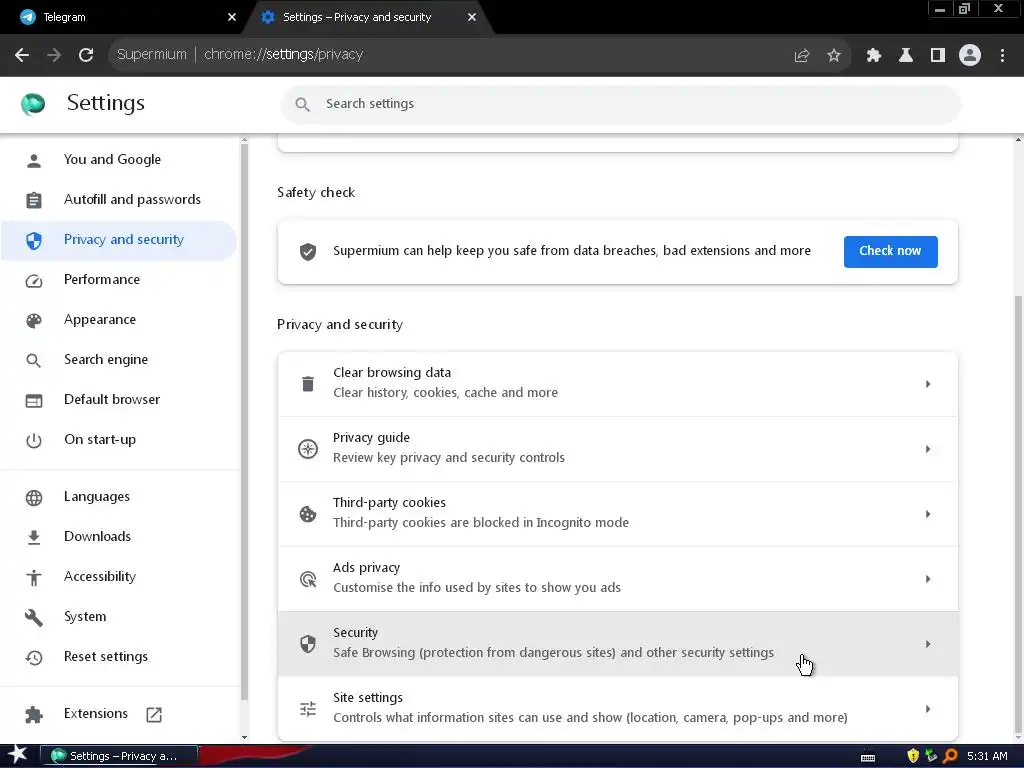Click the Settings task in the taskbar
1024x768 pixels.
pyautogui.click(x=119, y=756)
